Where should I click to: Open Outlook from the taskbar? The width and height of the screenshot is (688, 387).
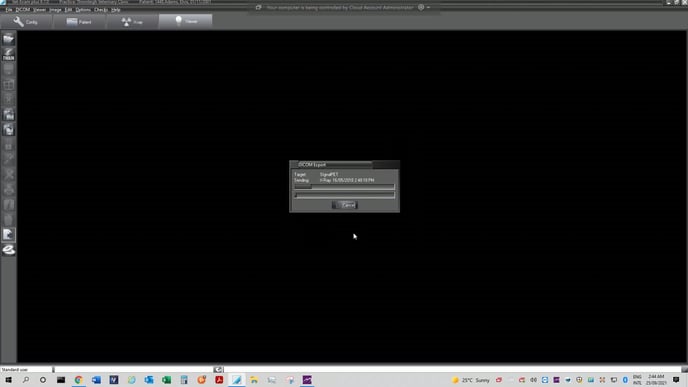[149, 380]
